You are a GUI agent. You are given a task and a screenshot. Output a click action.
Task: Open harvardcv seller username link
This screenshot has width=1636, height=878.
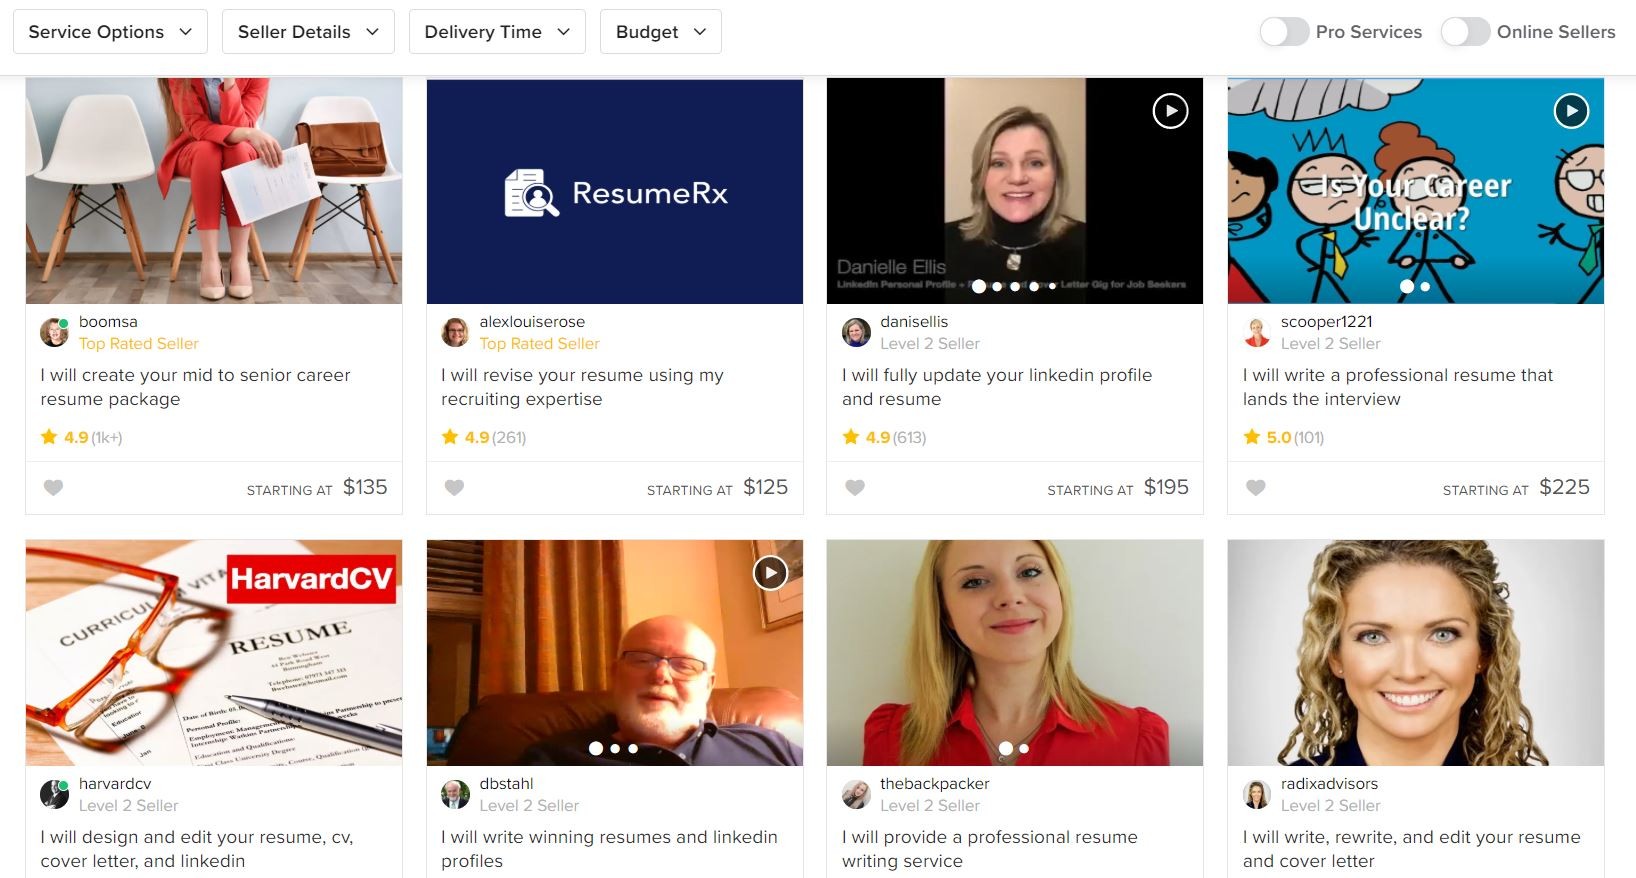point(115,784)
